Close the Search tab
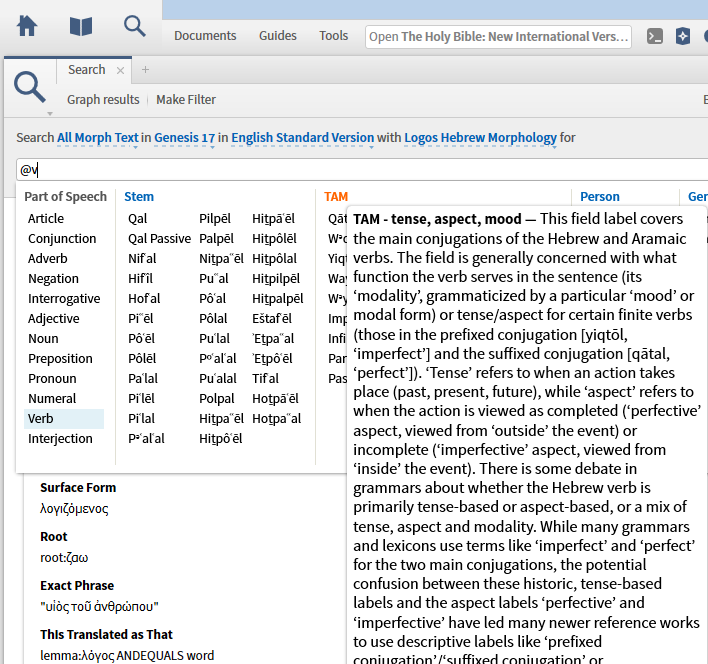The height and width of the screenshot is (664, 708). [120, 70]
